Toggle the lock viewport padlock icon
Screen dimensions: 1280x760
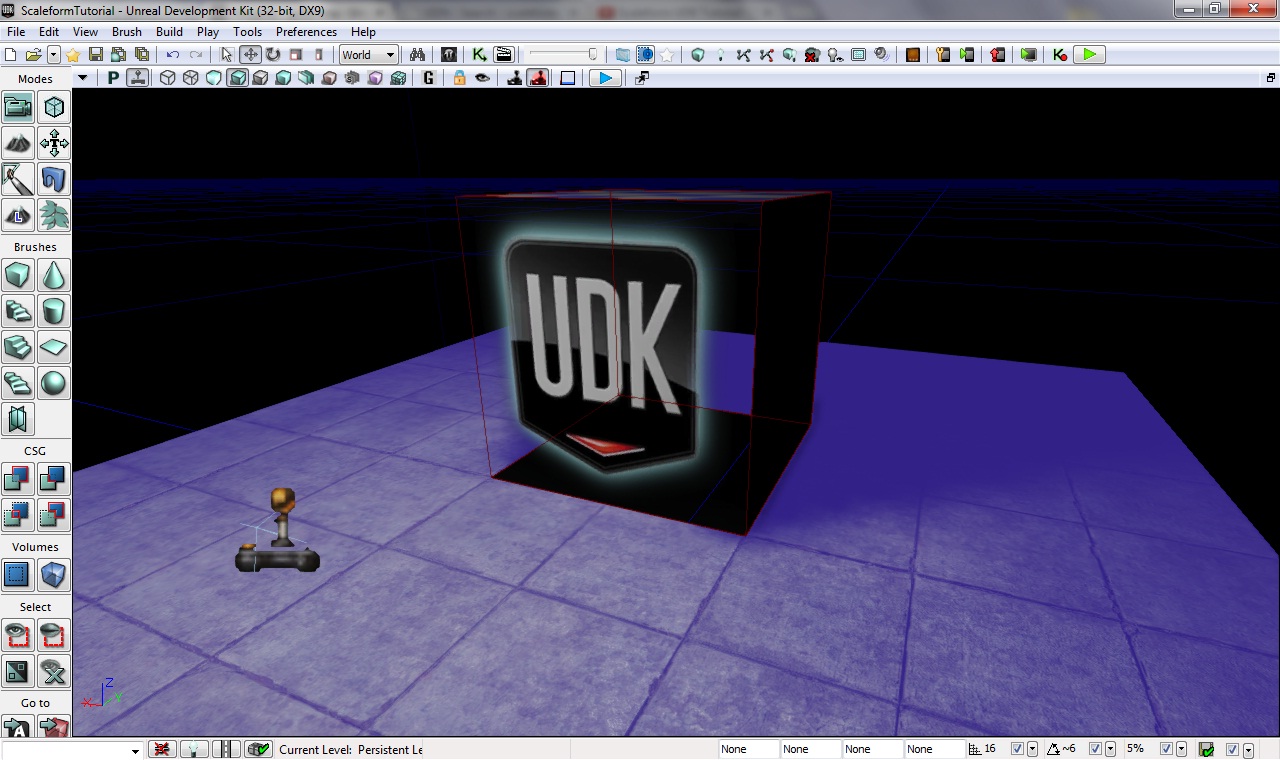[459, 78]
